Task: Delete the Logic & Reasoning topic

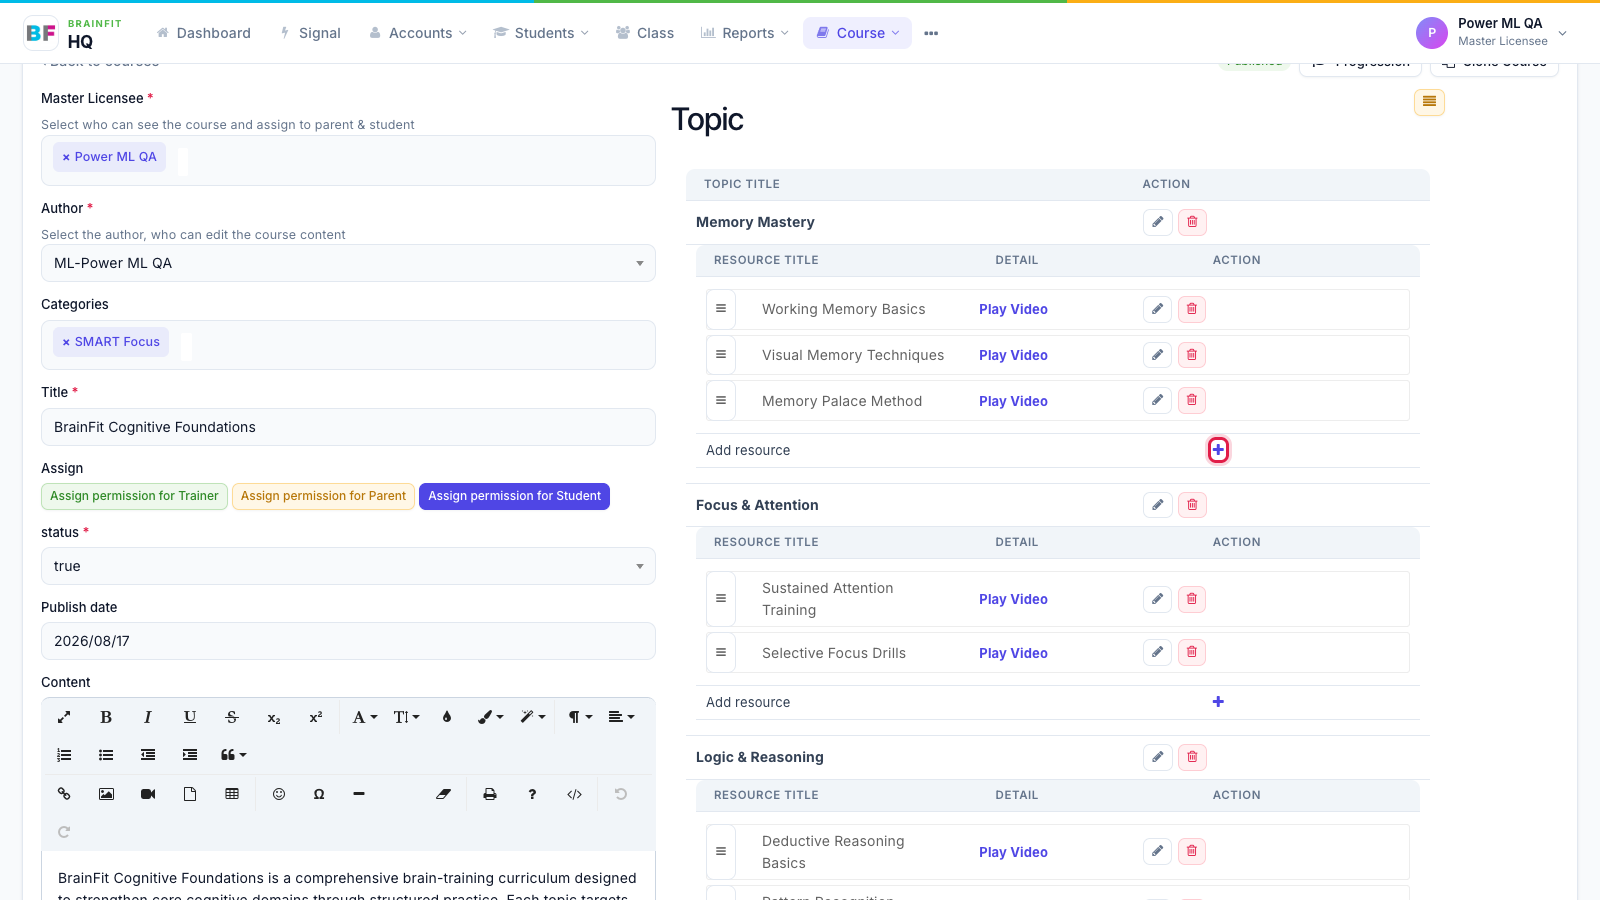Action: coord(1192,757)
